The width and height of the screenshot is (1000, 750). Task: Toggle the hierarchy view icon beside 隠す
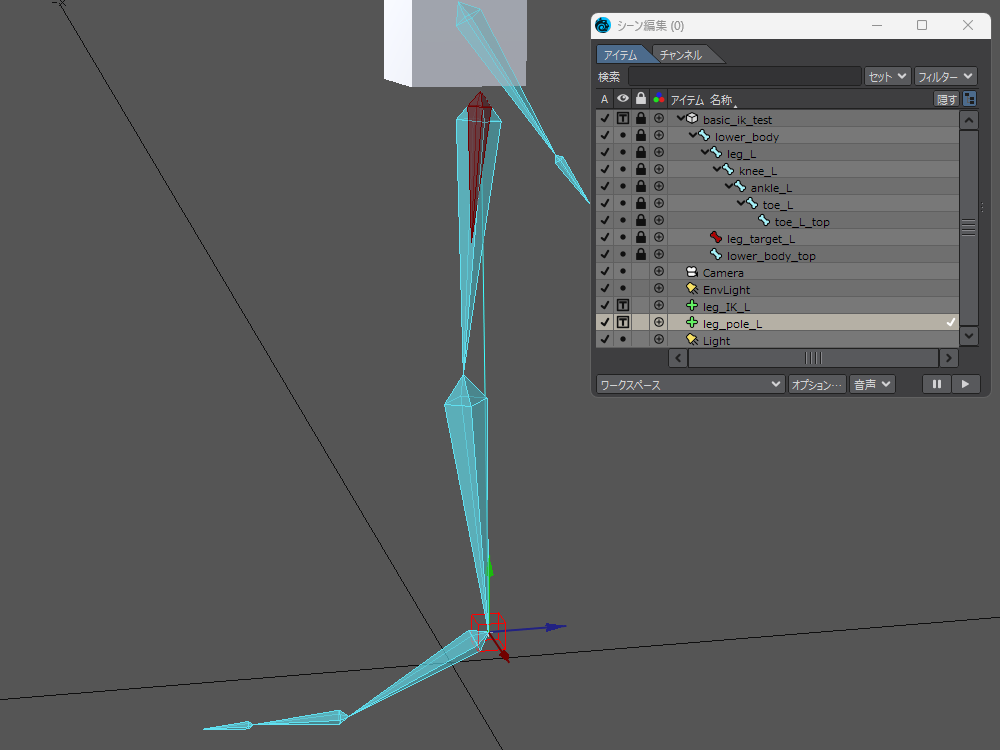[969, 99]
